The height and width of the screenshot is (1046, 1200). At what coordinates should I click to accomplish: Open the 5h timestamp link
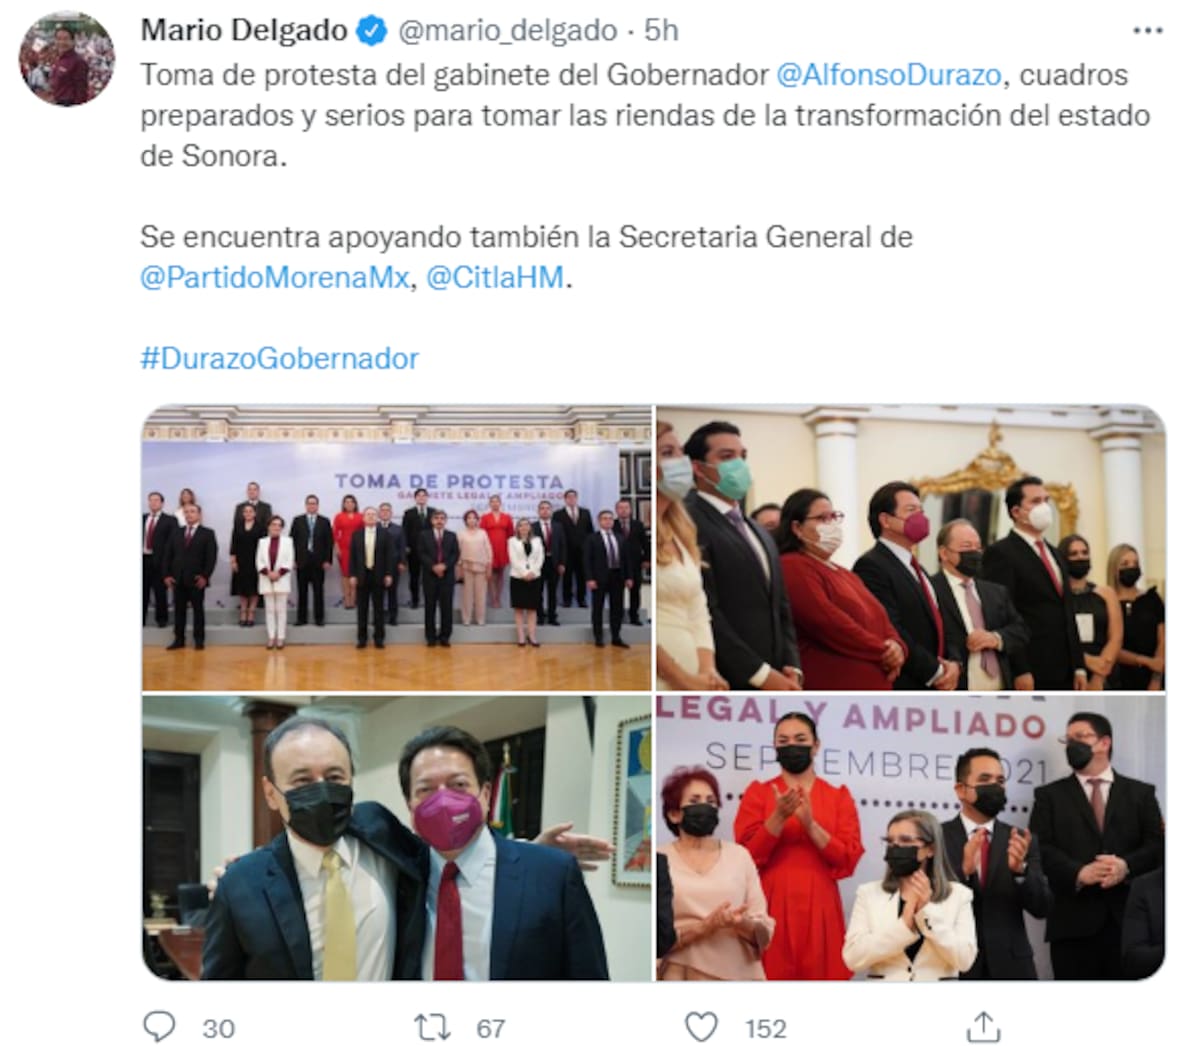pos(661,31)
